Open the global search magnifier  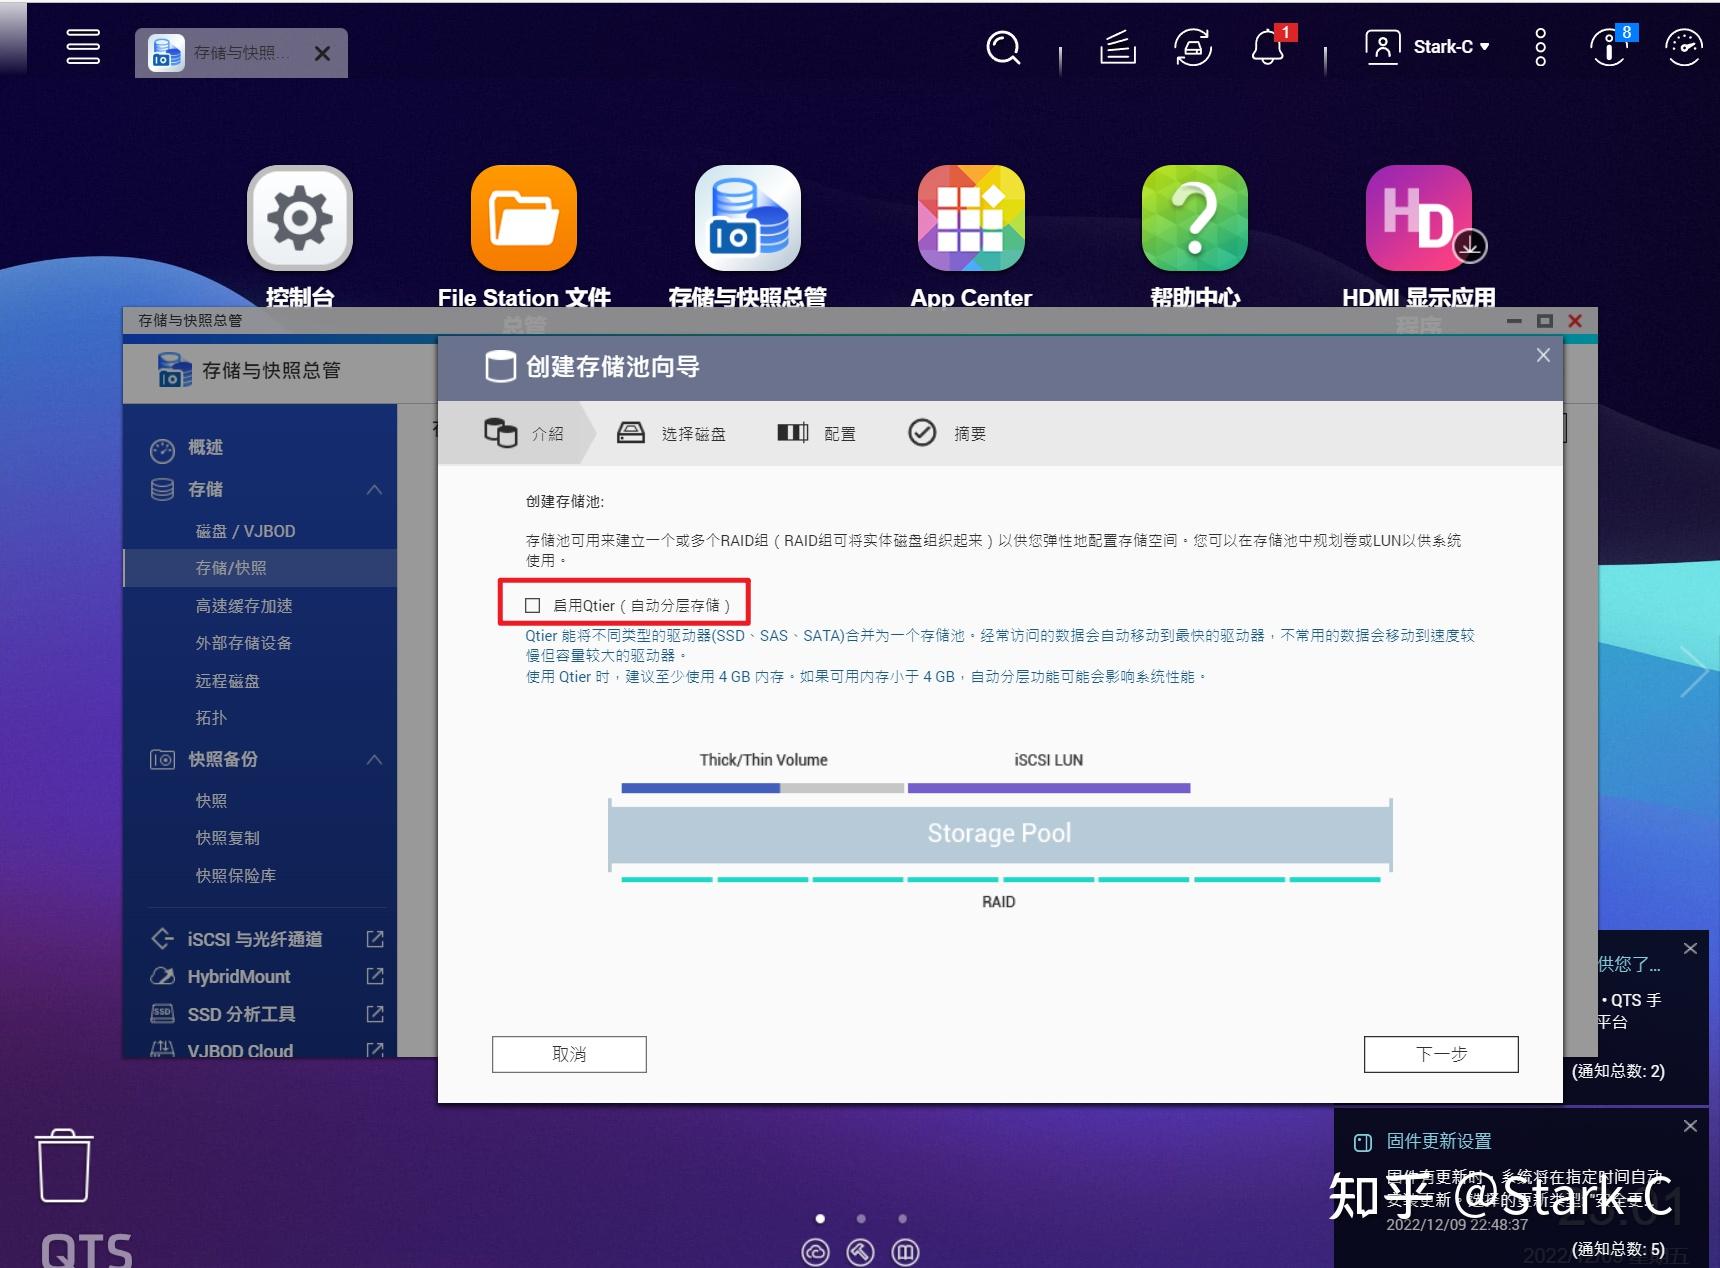[x=1003, y=47]
